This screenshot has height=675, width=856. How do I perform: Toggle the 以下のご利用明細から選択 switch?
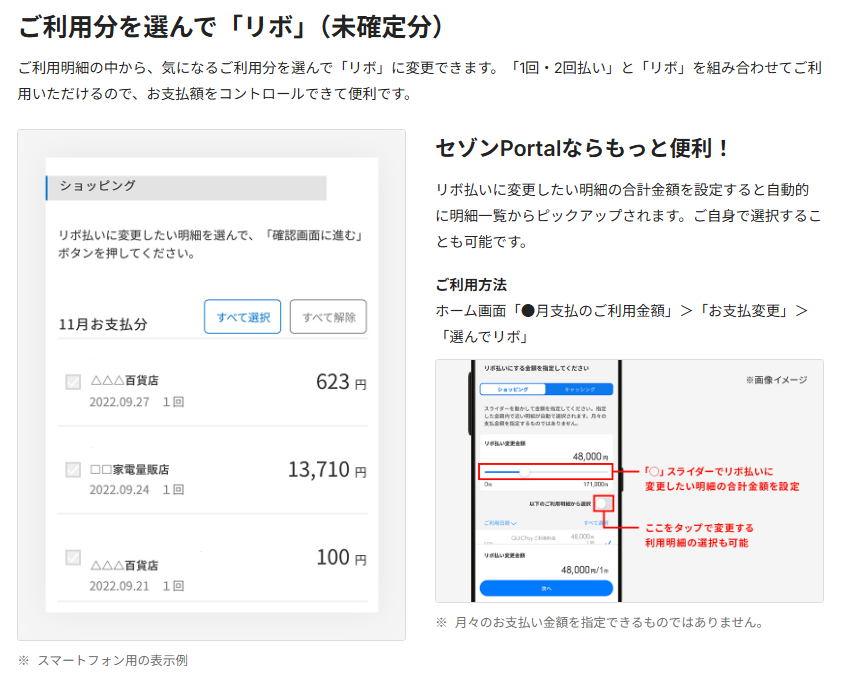point(603,504)
